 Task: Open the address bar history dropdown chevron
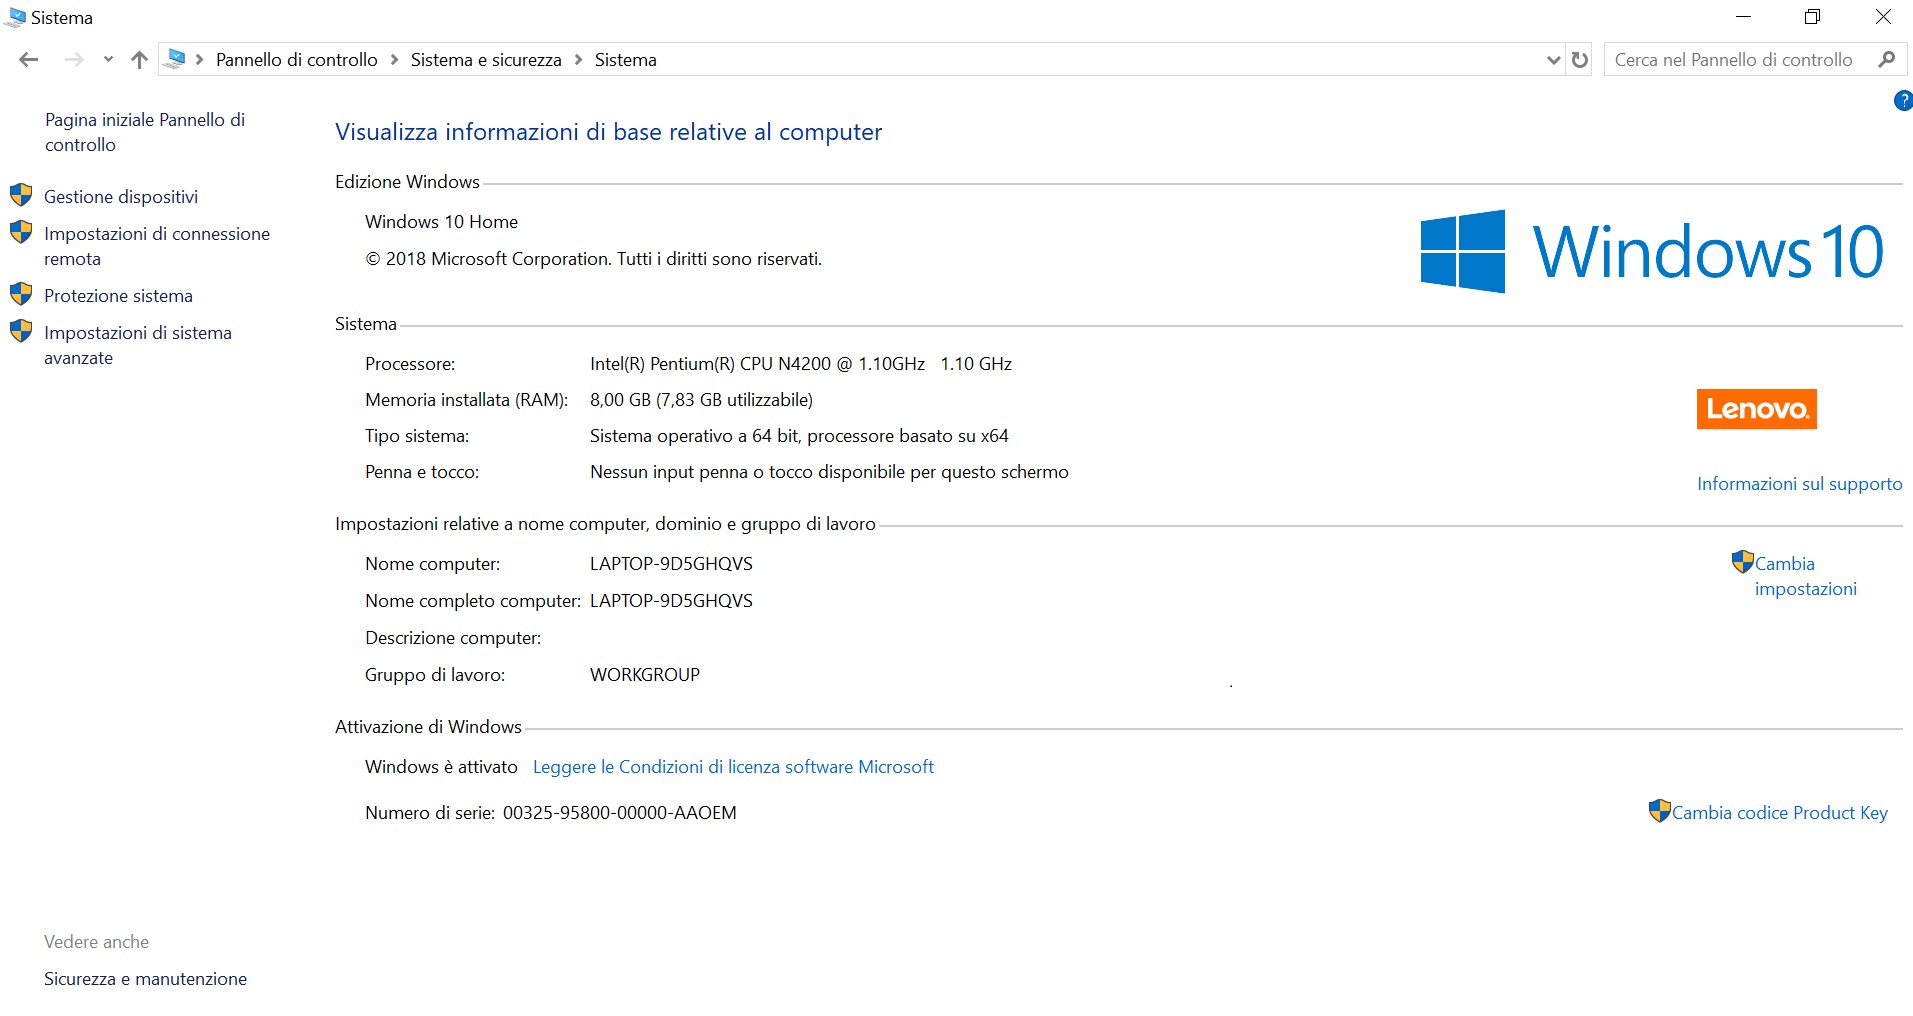pos(1552,60)
